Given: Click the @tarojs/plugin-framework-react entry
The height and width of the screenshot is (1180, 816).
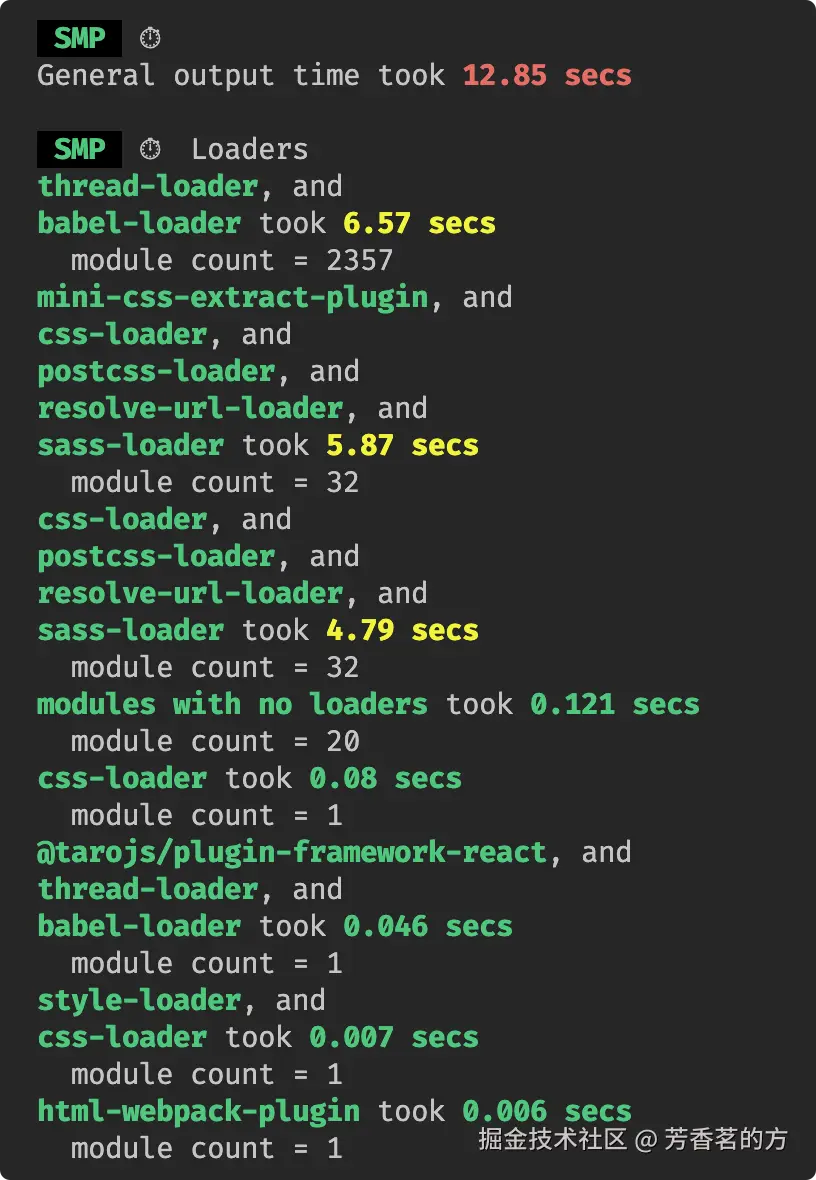Looking at the screenshot, I should pos(292,852).
